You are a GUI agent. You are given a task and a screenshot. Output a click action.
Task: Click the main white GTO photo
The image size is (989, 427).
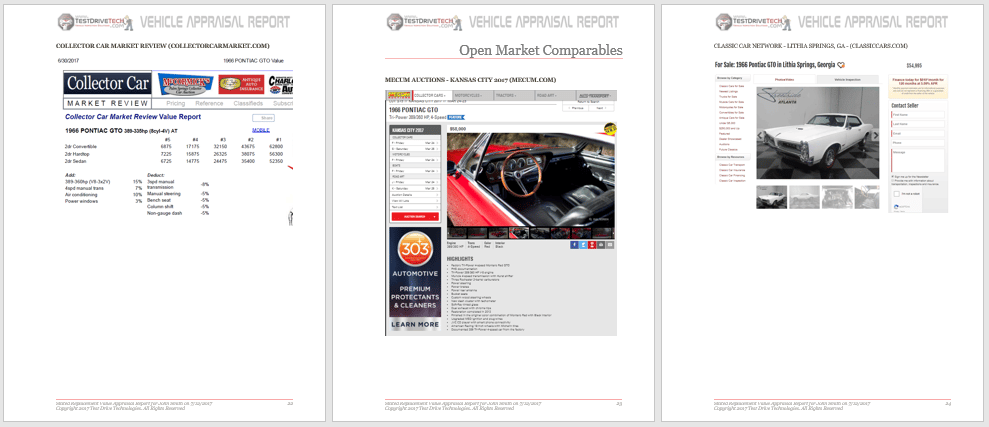(x=817, y=133)
